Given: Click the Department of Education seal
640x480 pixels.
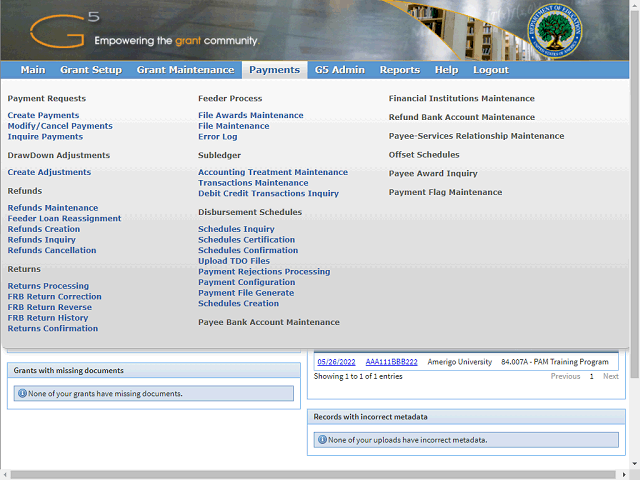Looking at the screenshot, I should pyautogui.click(x=555, y=31).
